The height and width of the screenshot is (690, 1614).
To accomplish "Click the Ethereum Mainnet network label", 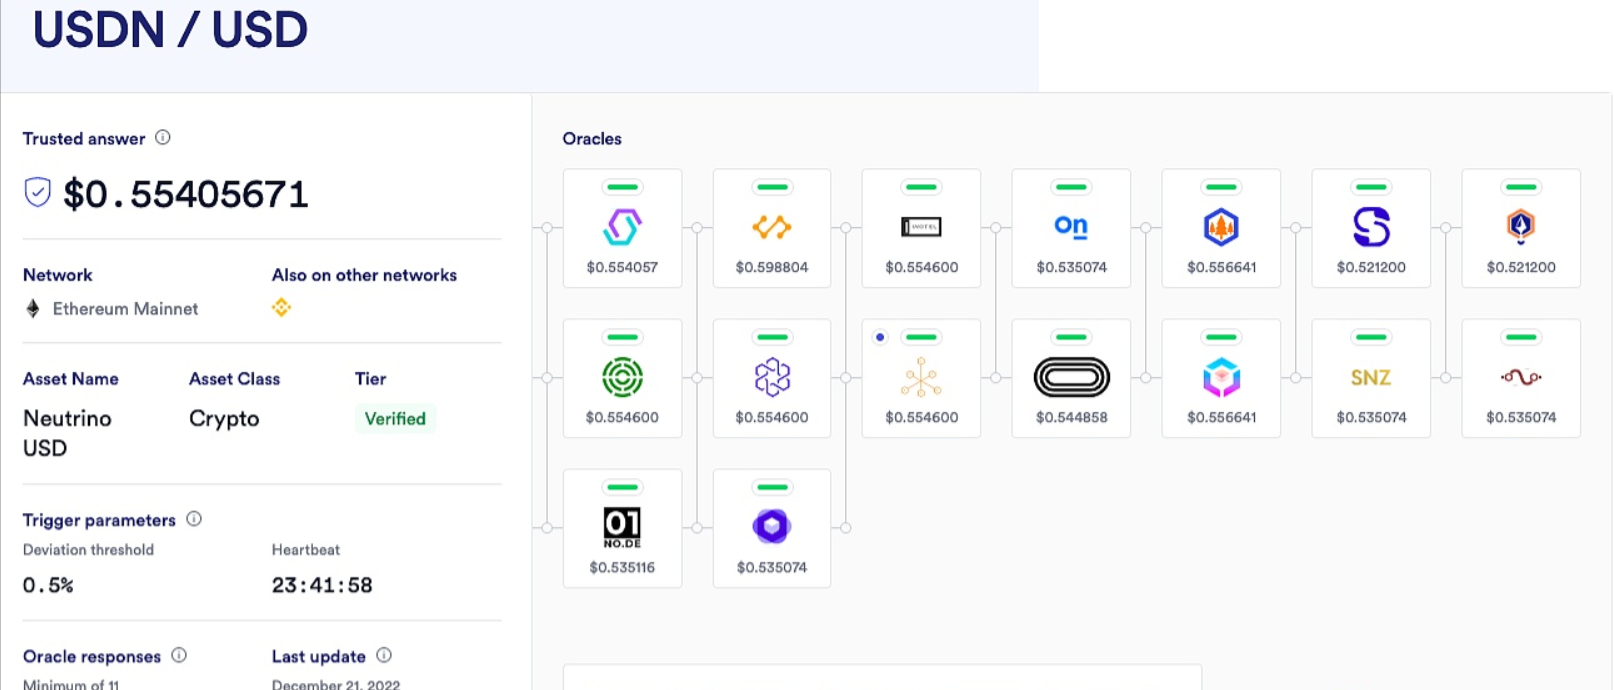I will 125,309.
